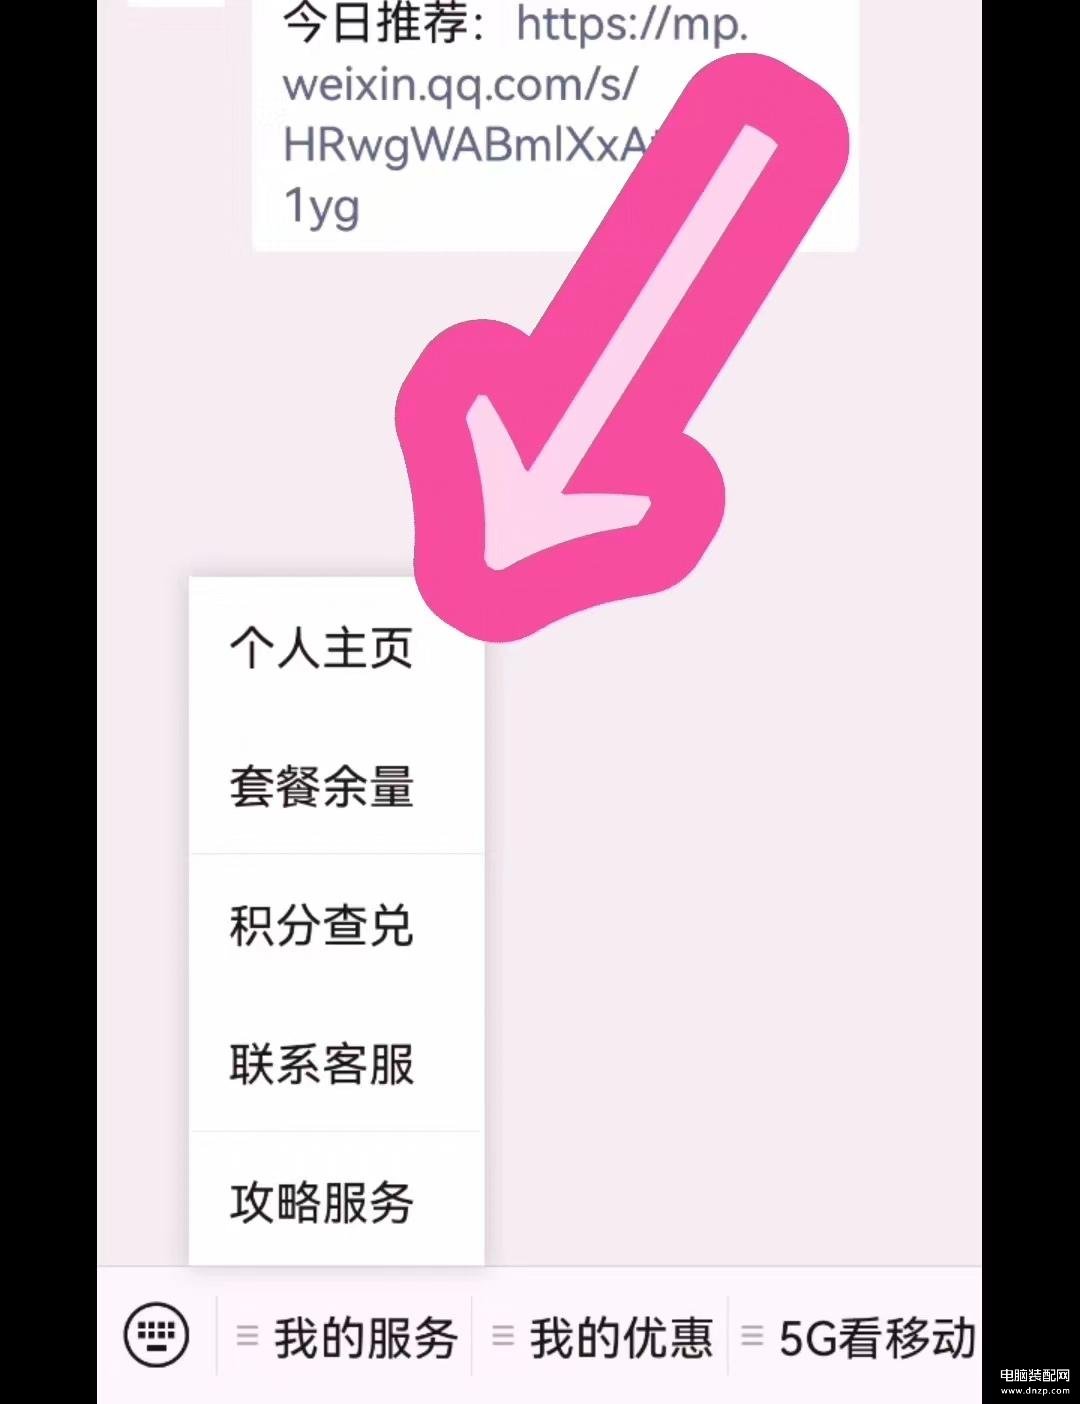The width and height of the screenshot is (1080, 1404).
Task: Expand the 5G看移动 bottom menu
Action: [x=857, y=1335]
